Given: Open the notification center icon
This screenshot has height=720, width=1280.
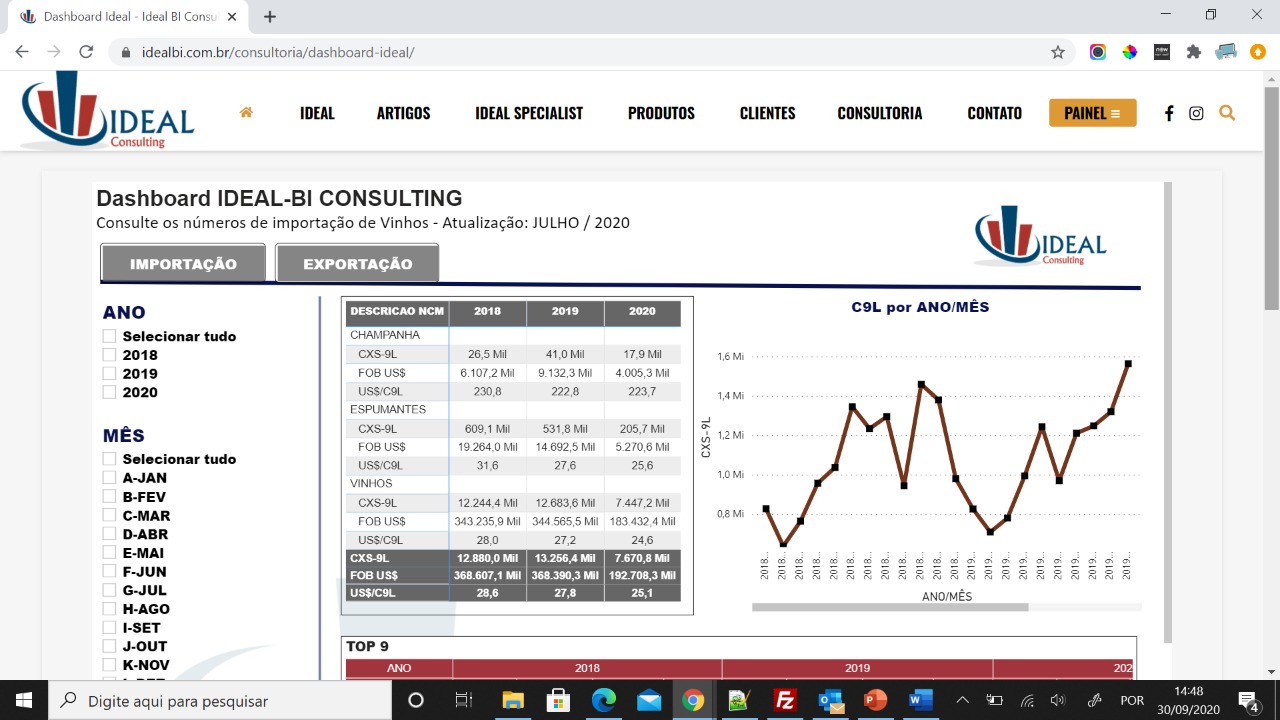Looking at the screenshot, I should [1248, 700].
